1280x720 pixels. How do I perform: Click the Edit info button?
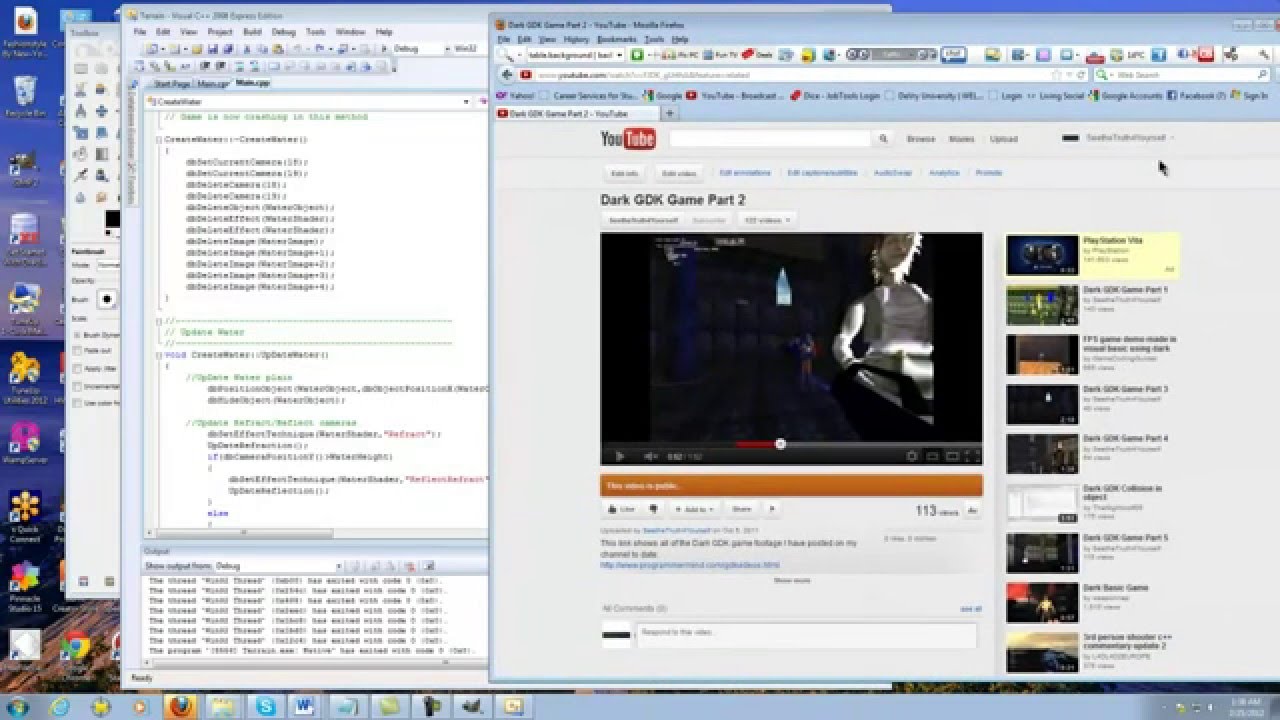[x=624, y=173]
